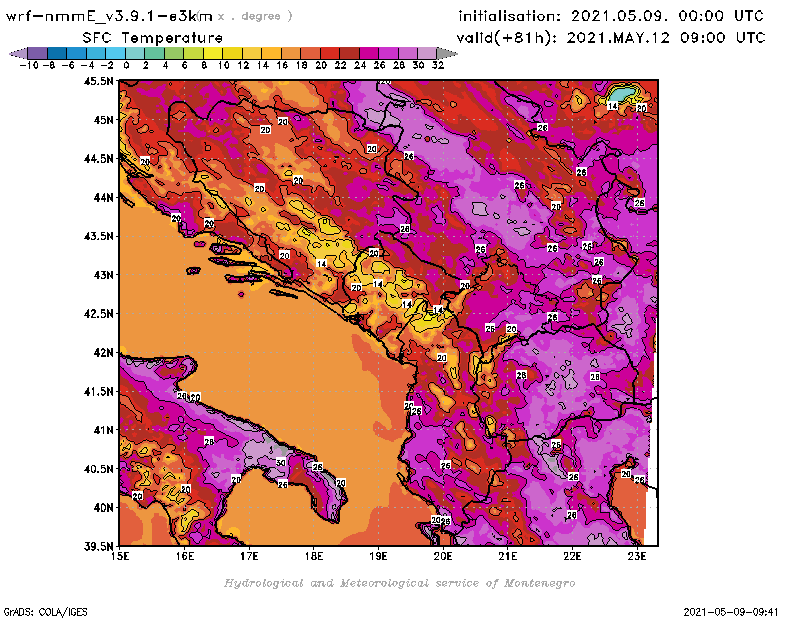The width and height of the screenshot is (800, 618).
Task: Click the legend swatch between 26 and 28
Action: pos(388,53)
